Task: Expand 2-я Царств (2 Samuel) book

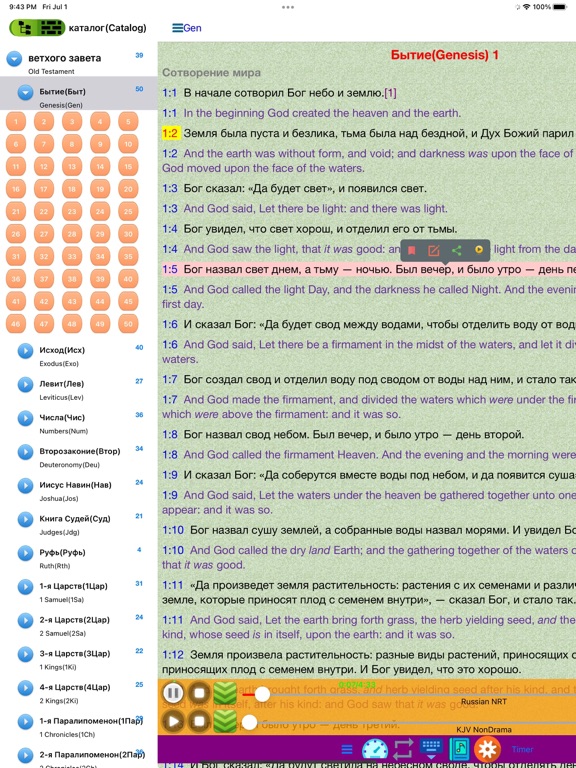Action: pos(25,621)
